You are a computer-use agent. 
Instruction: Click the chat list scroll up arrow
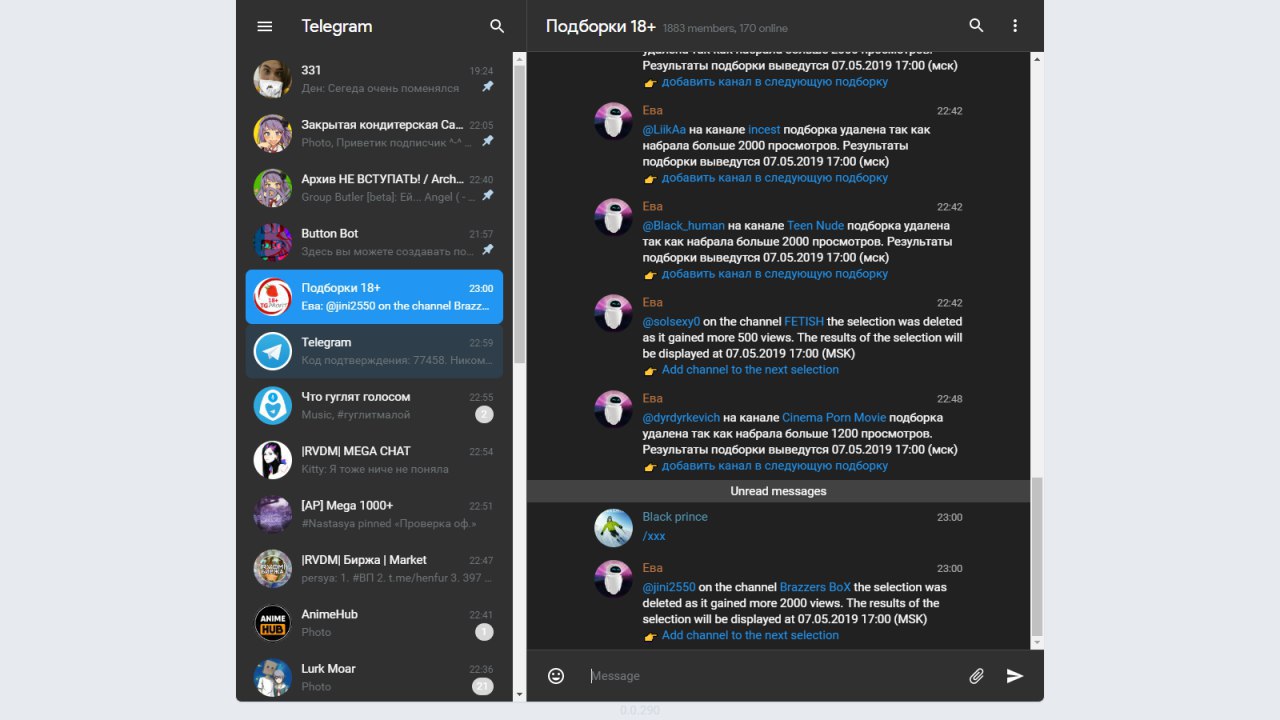coord(519,59)
